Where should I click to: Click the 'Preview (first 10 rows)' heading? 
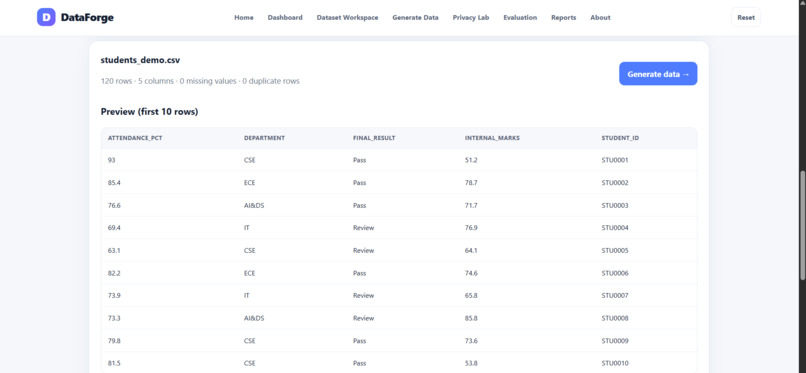click(x=149, y=112)
